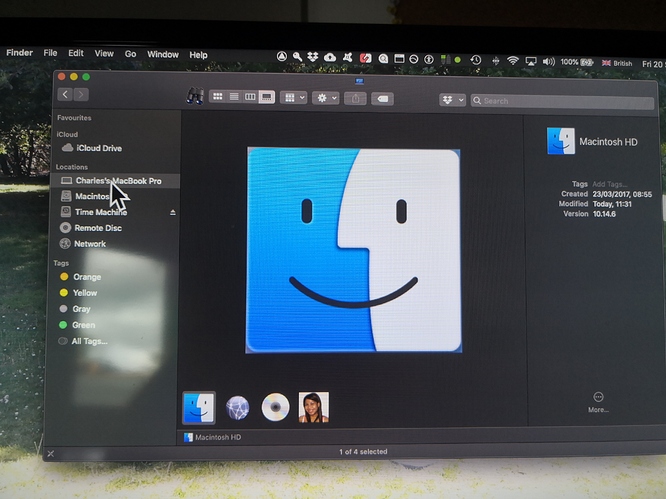Click the 100% battery status icon

[x=576, y=62]
